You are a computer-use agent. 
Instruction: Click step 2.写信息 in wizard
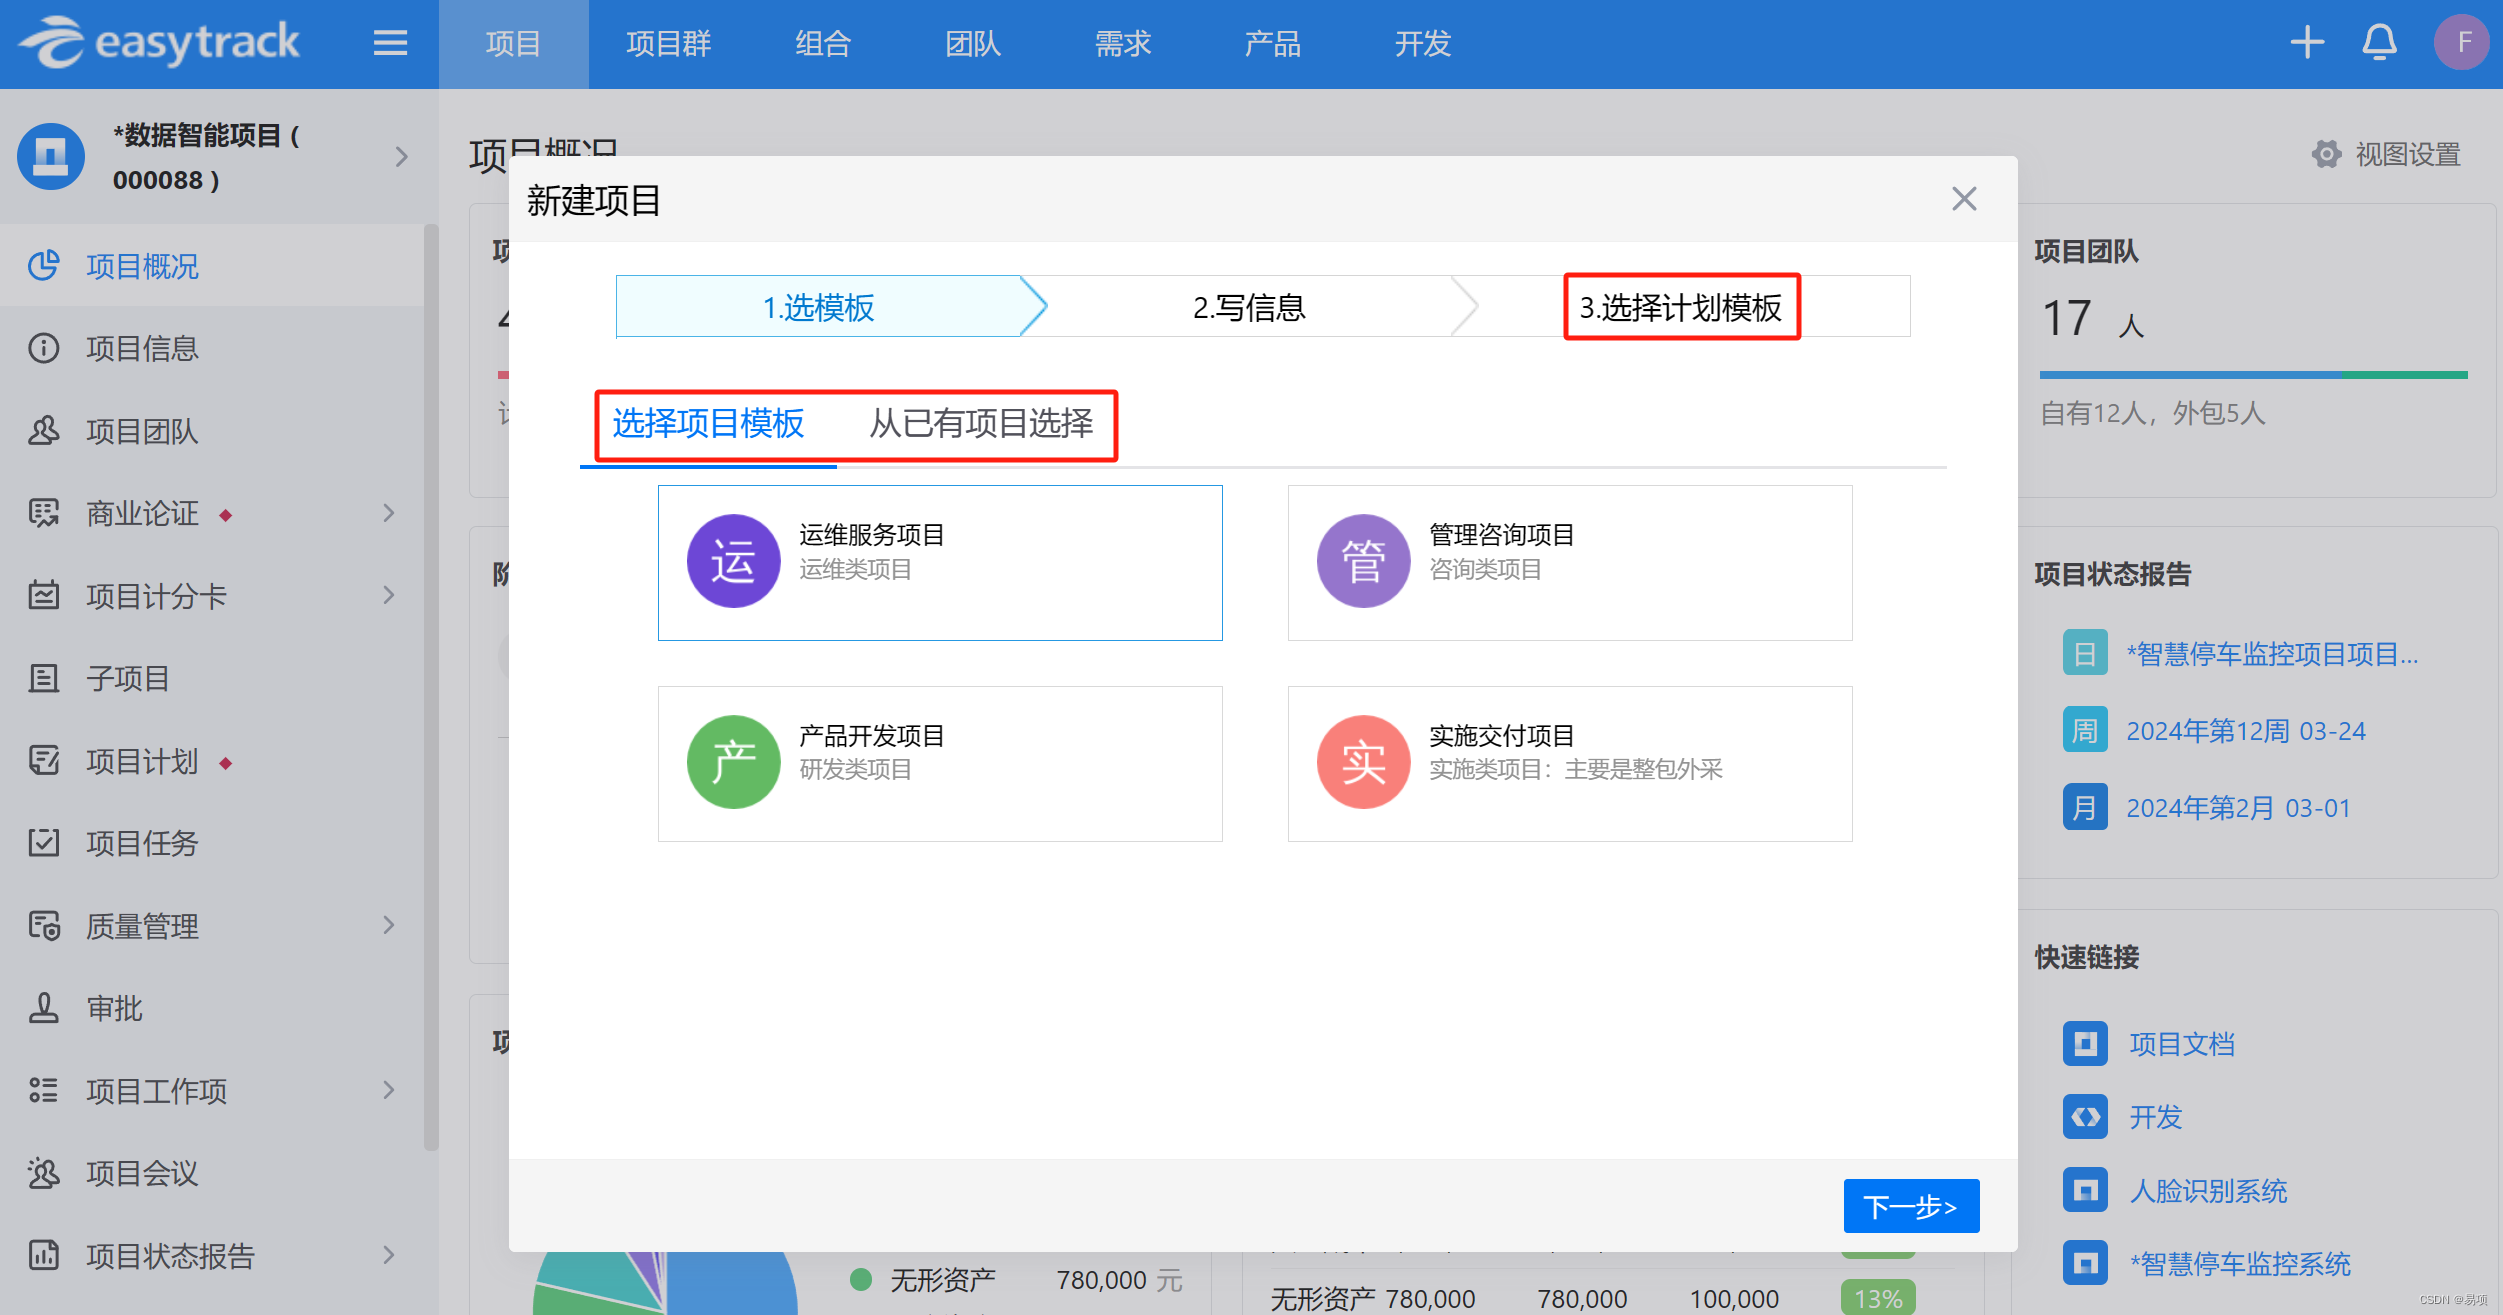click(1249, 307)
